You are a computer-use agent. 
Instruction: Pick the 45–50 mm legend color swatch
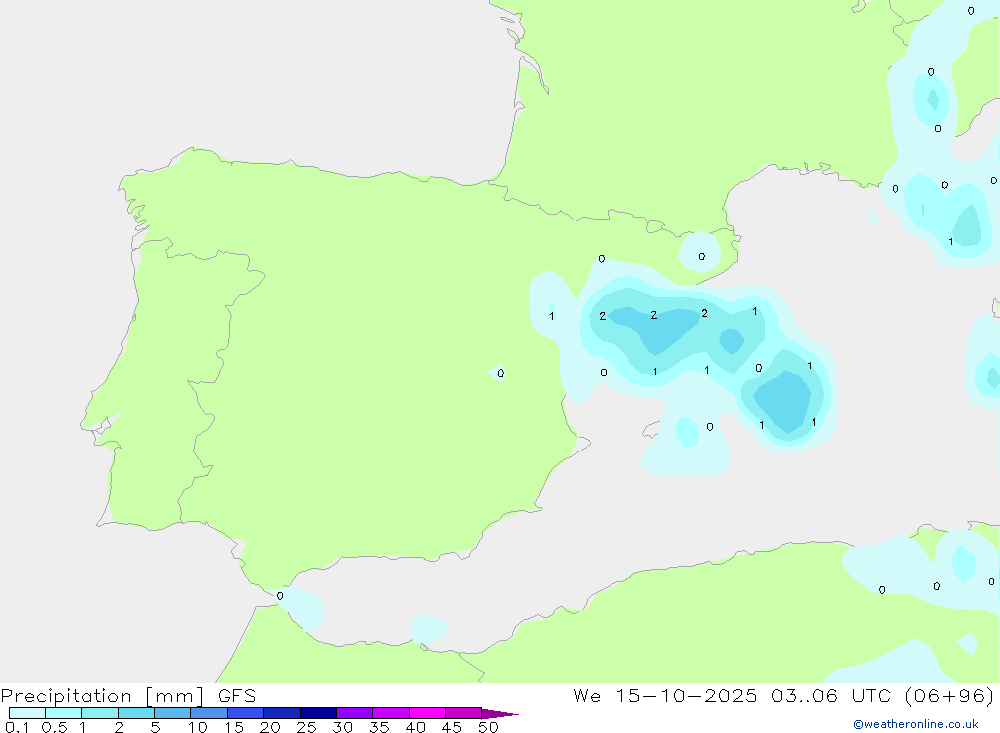point(463,713)
